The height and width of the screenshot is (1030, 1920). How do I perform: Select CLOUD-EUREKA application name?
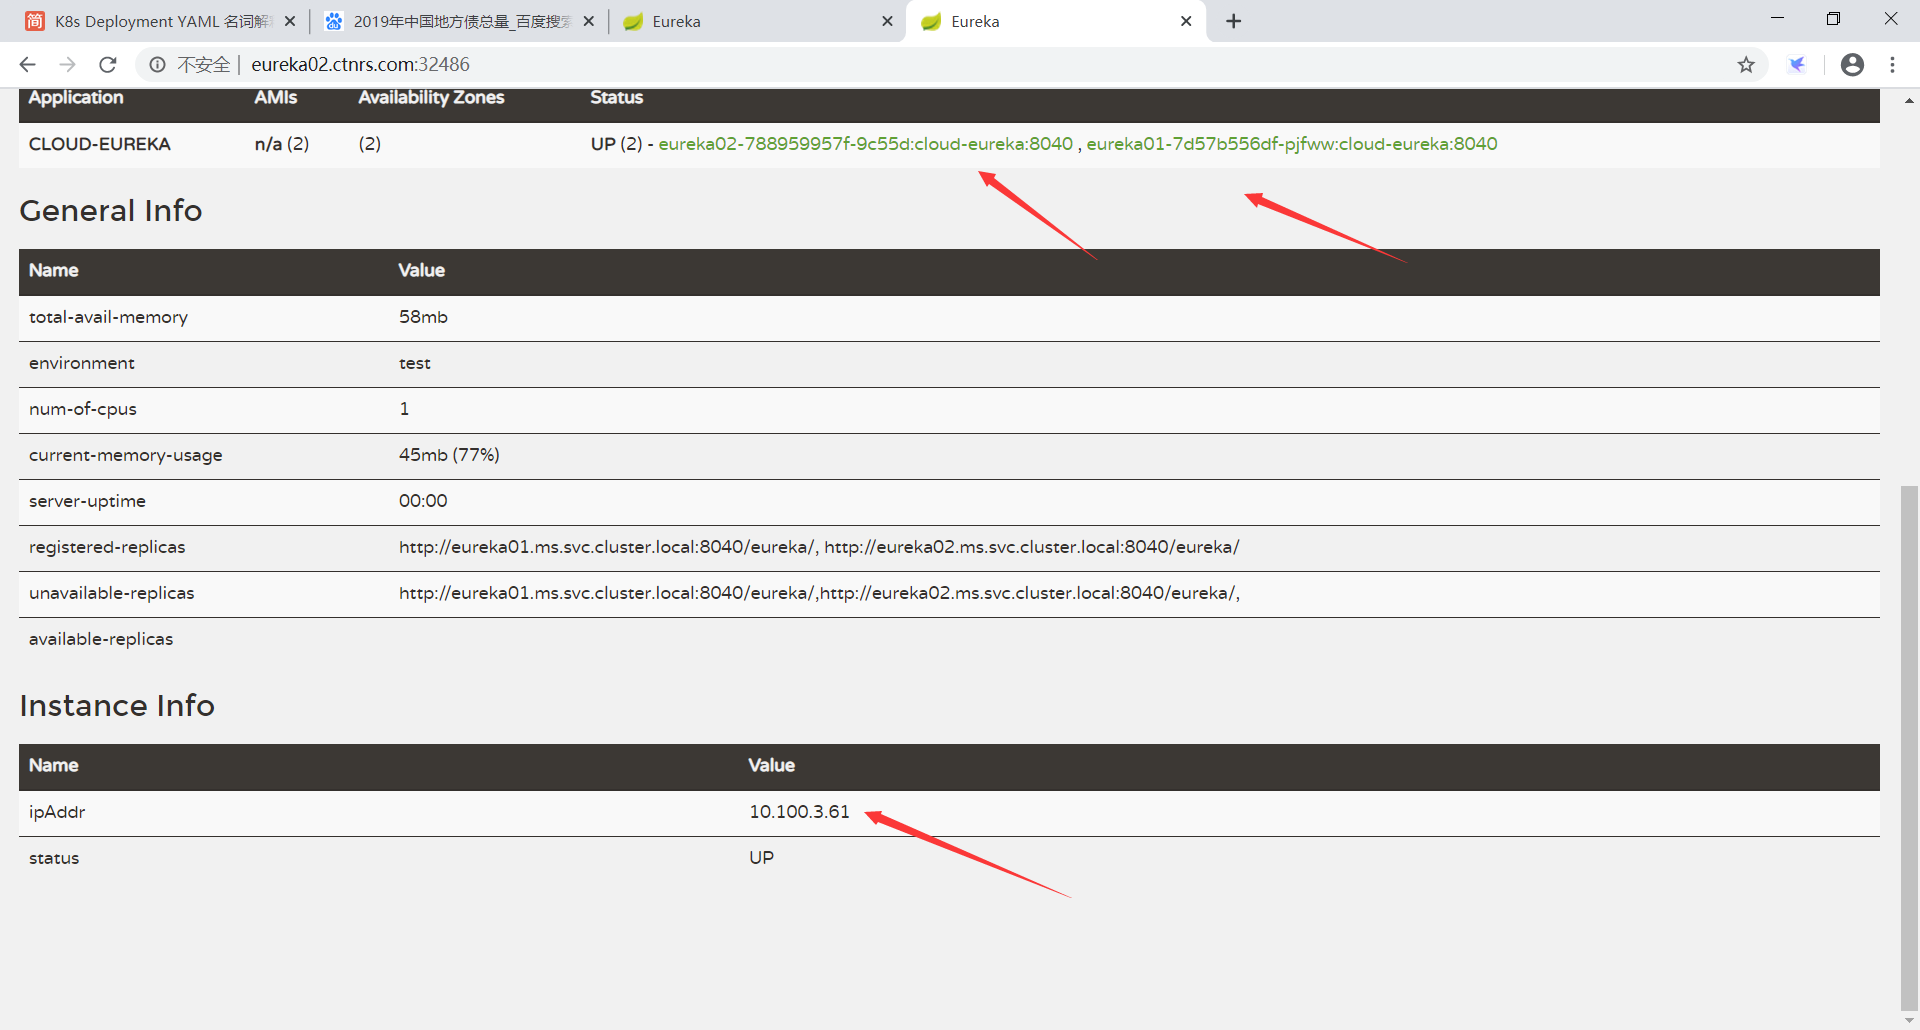point(100,144)
